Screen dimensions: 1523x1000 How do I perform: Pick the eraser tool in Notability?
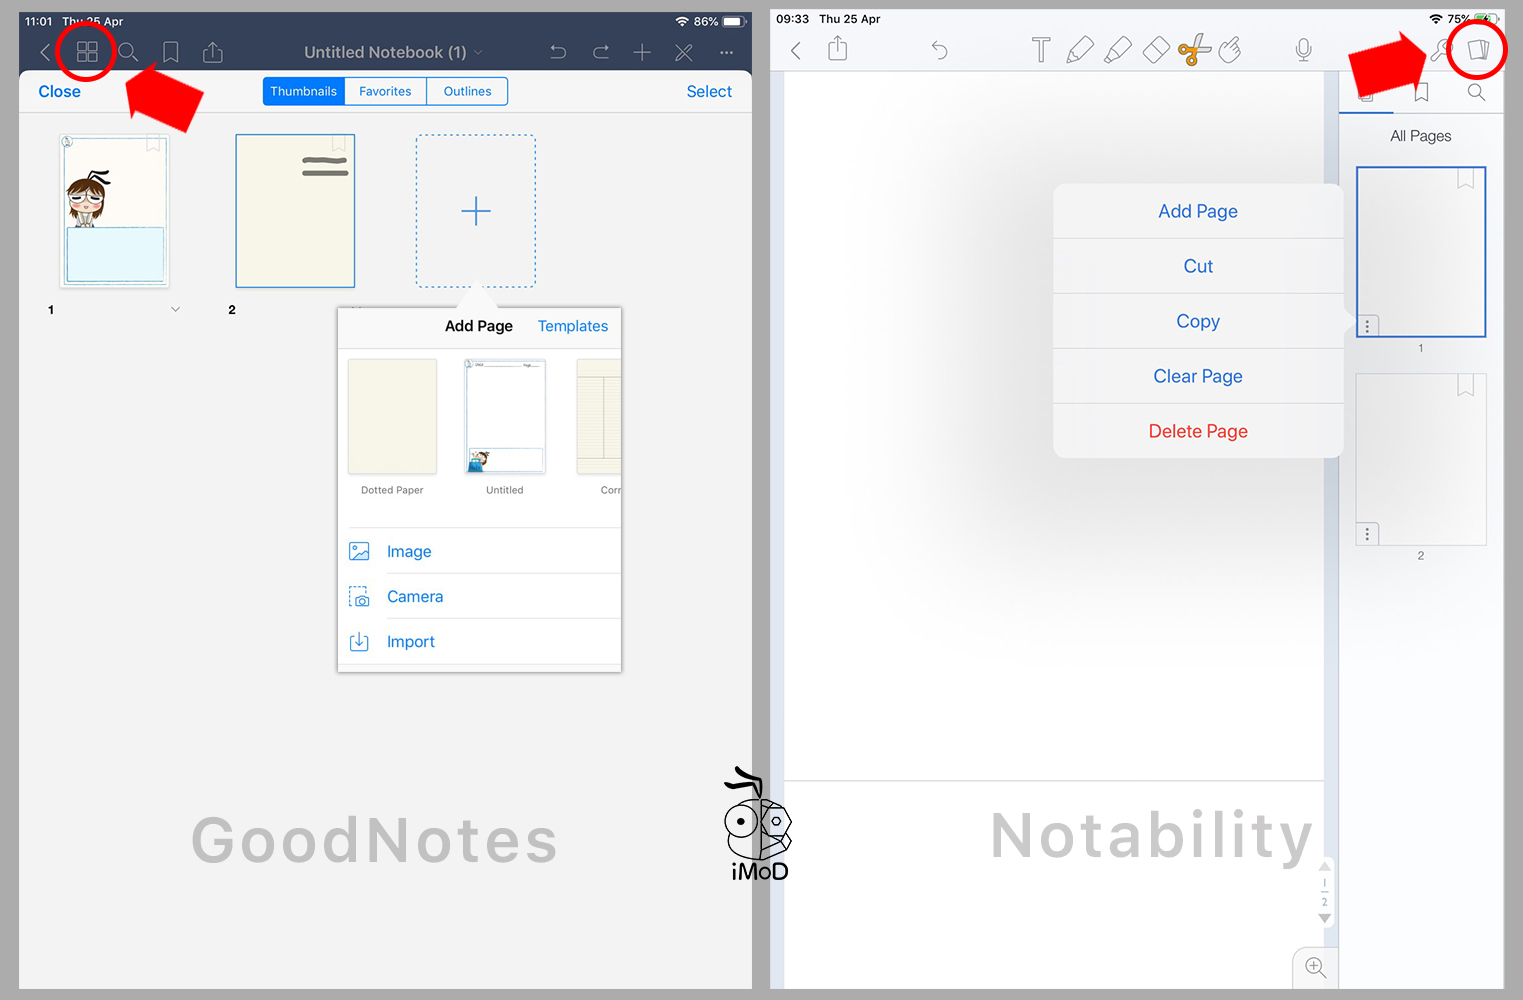pos(1156,50)
